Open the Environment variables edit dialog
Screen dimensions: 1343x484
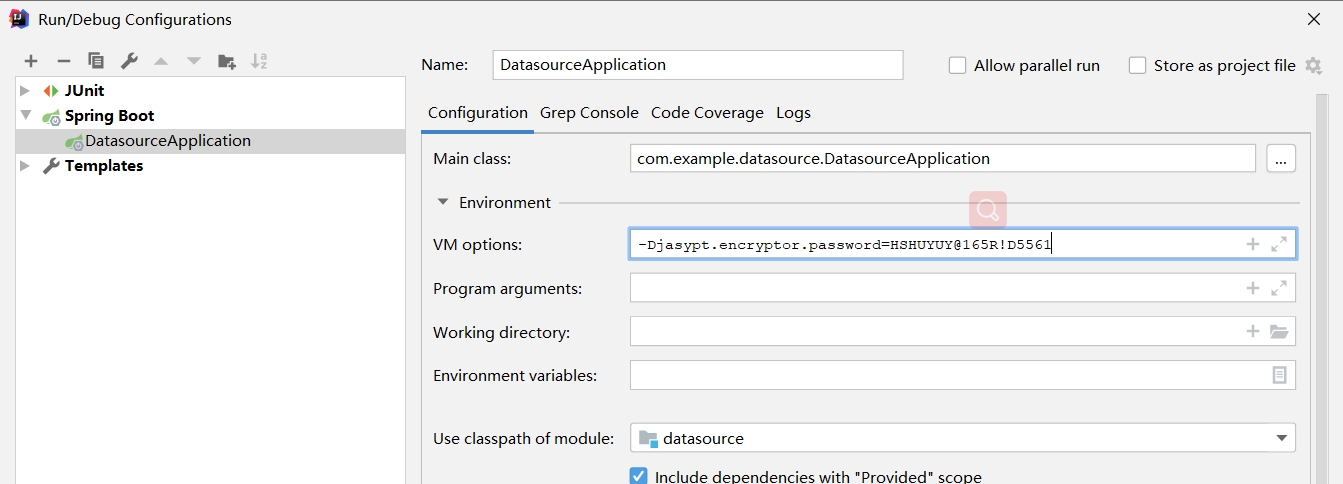pyautogui.click(x=1279, y=375)
